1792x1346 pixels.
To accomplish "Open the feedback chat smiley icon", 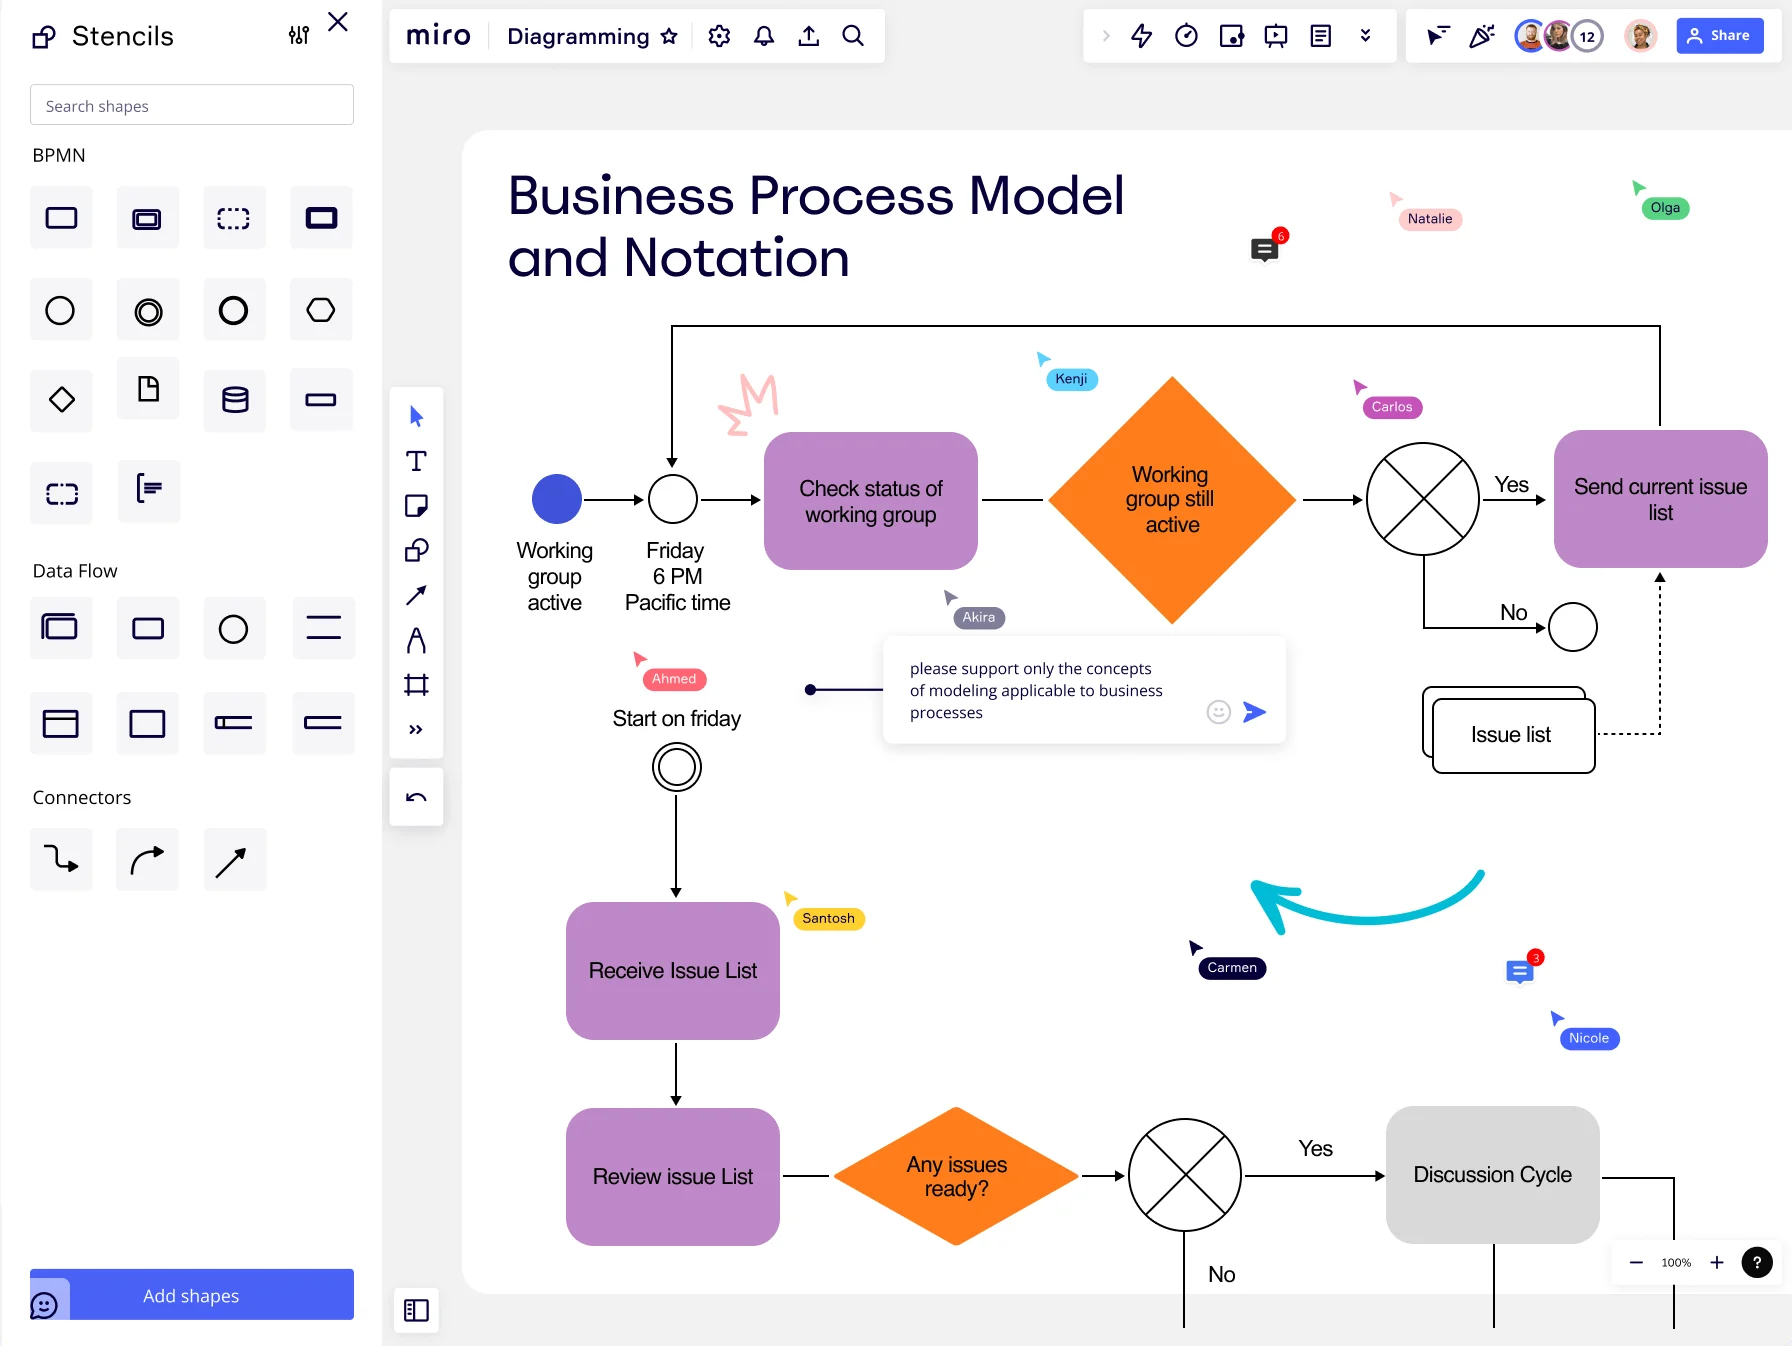I will tap(44, 1305).
